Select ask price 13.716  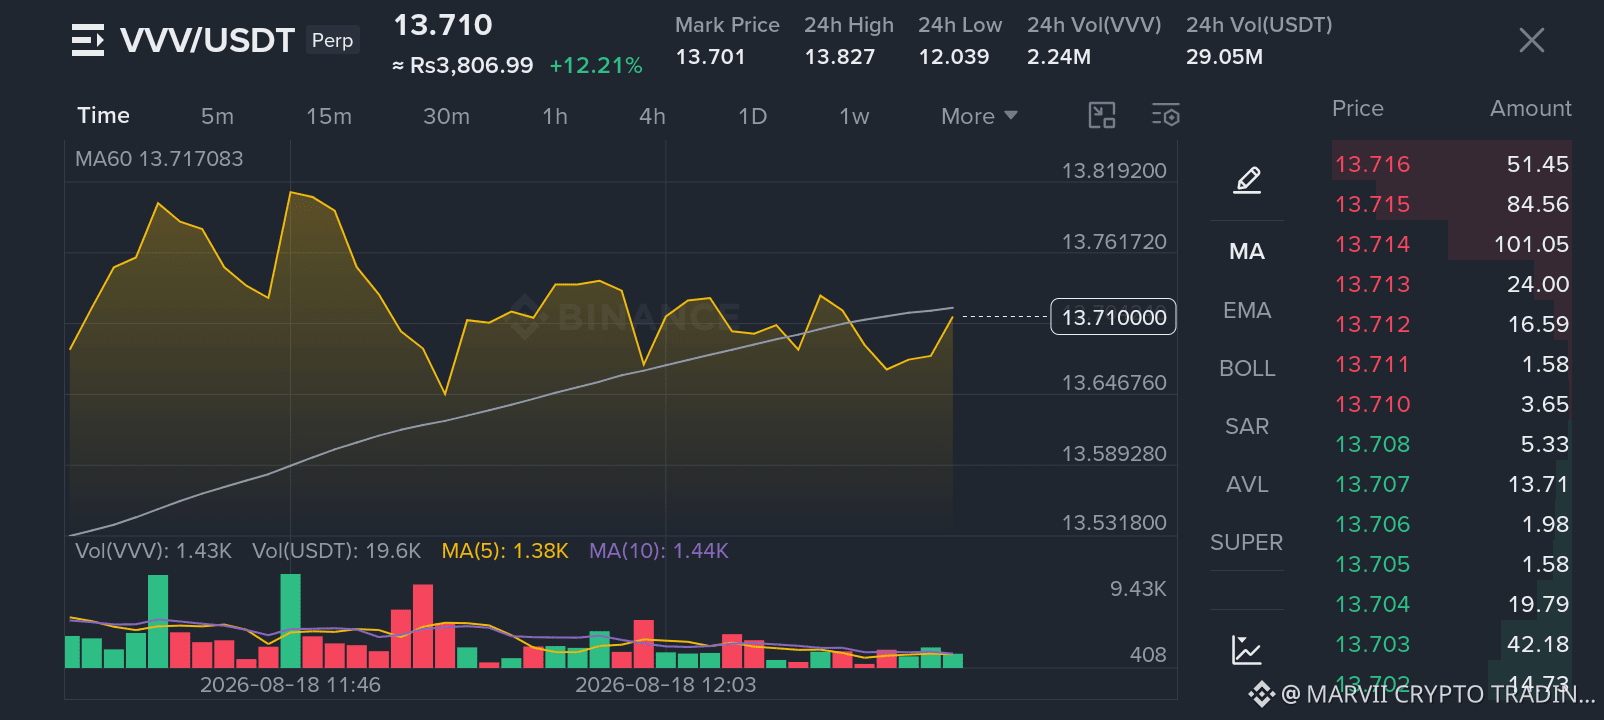coord(1372,164)
